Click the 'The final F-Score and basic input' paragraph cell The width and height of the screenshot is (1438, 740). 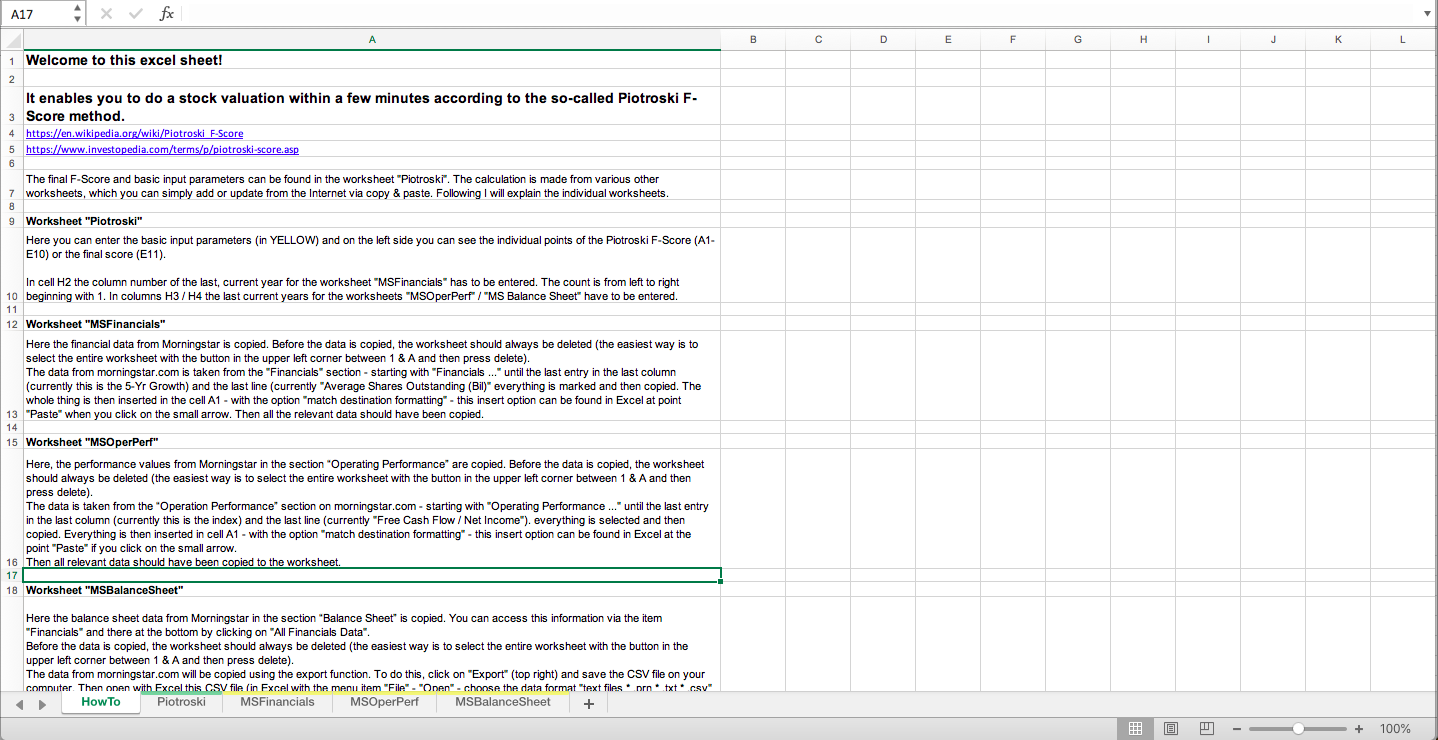372,186
